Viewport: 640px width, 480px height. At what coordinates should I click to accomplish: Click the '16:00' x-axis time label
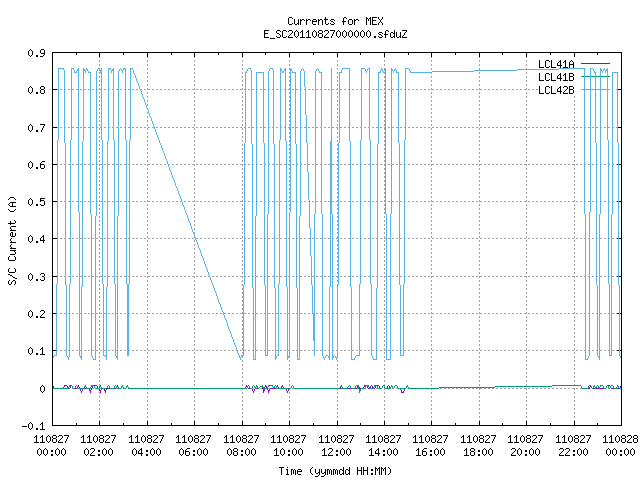coord(431,452)
